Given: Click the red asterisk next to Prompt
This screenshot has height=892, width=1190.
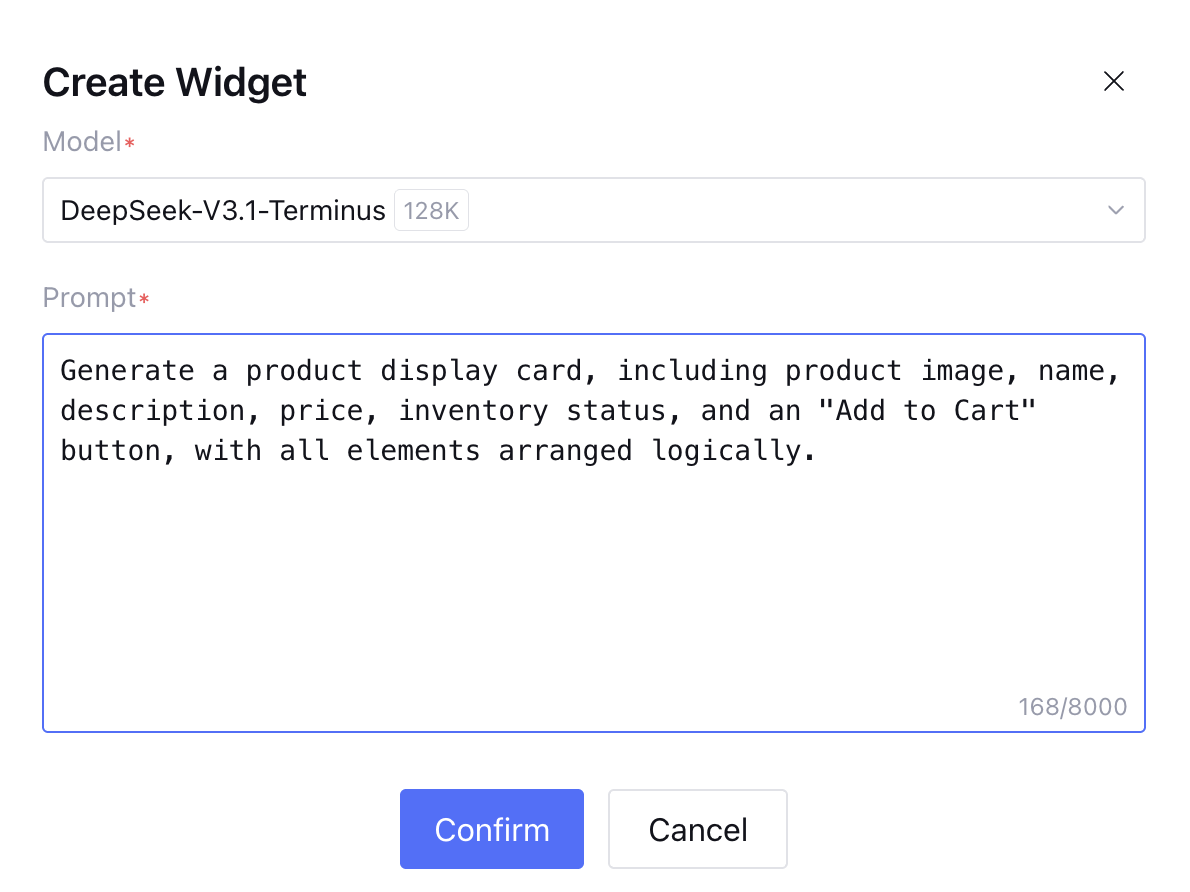Looking at the screenshot, I should 144,300.
